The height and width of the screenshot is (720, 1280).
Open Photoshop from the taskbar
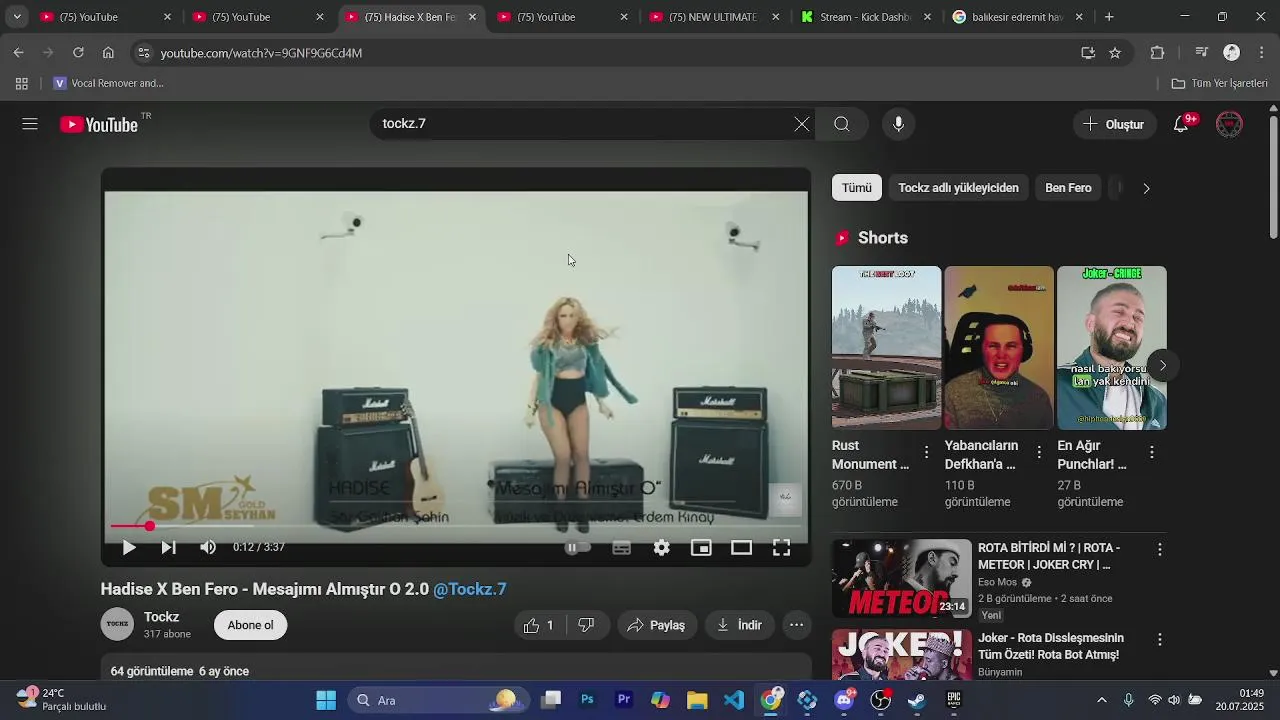[x=588, y=700]
